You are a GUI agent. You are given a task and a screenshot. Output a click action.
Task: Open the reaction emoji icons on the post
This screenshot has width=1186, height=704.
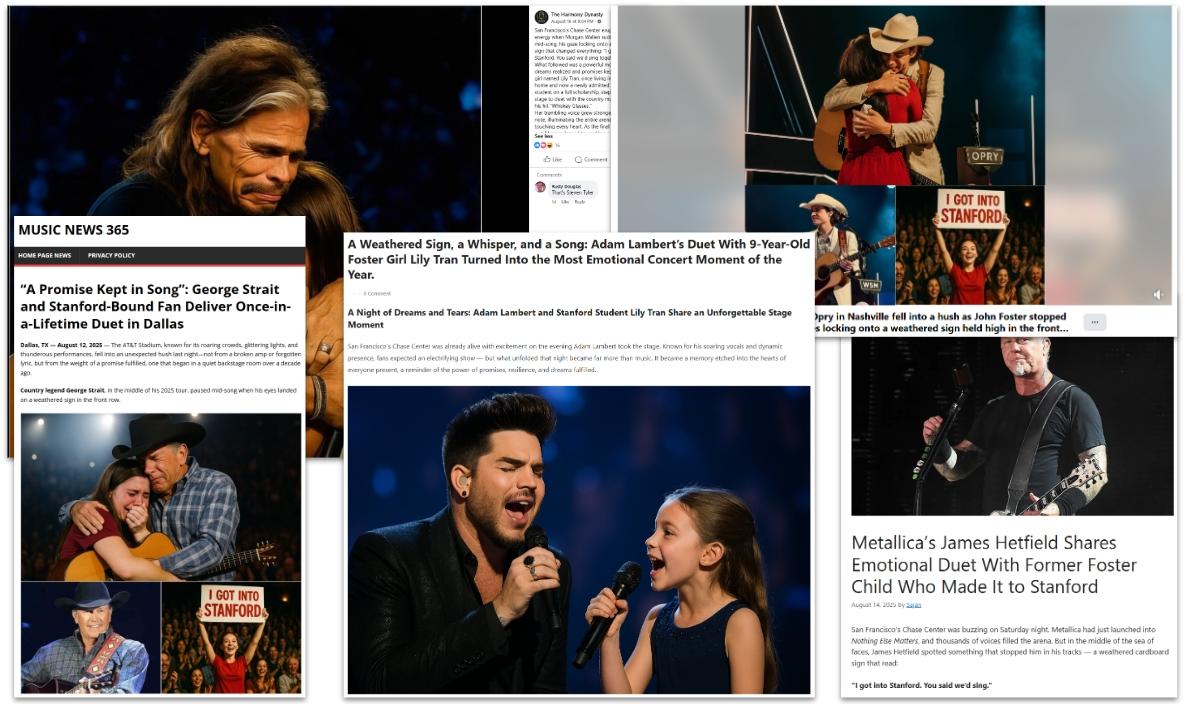tap(544, 145)
